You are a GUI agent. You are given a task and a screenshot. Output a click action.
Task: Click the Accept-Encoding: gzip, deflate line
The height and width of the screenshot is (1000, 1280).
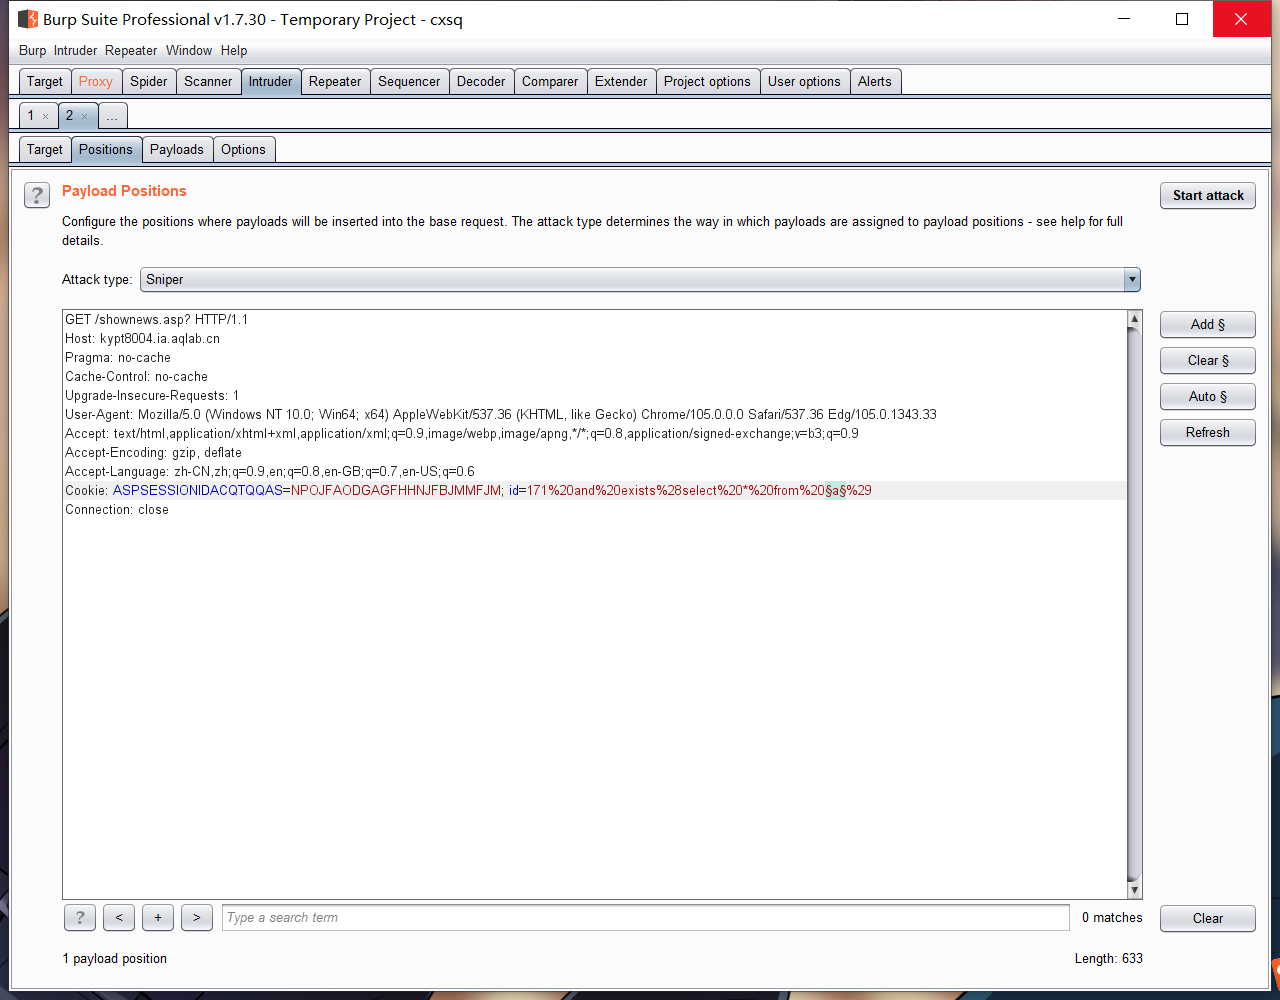coord(153,453)
